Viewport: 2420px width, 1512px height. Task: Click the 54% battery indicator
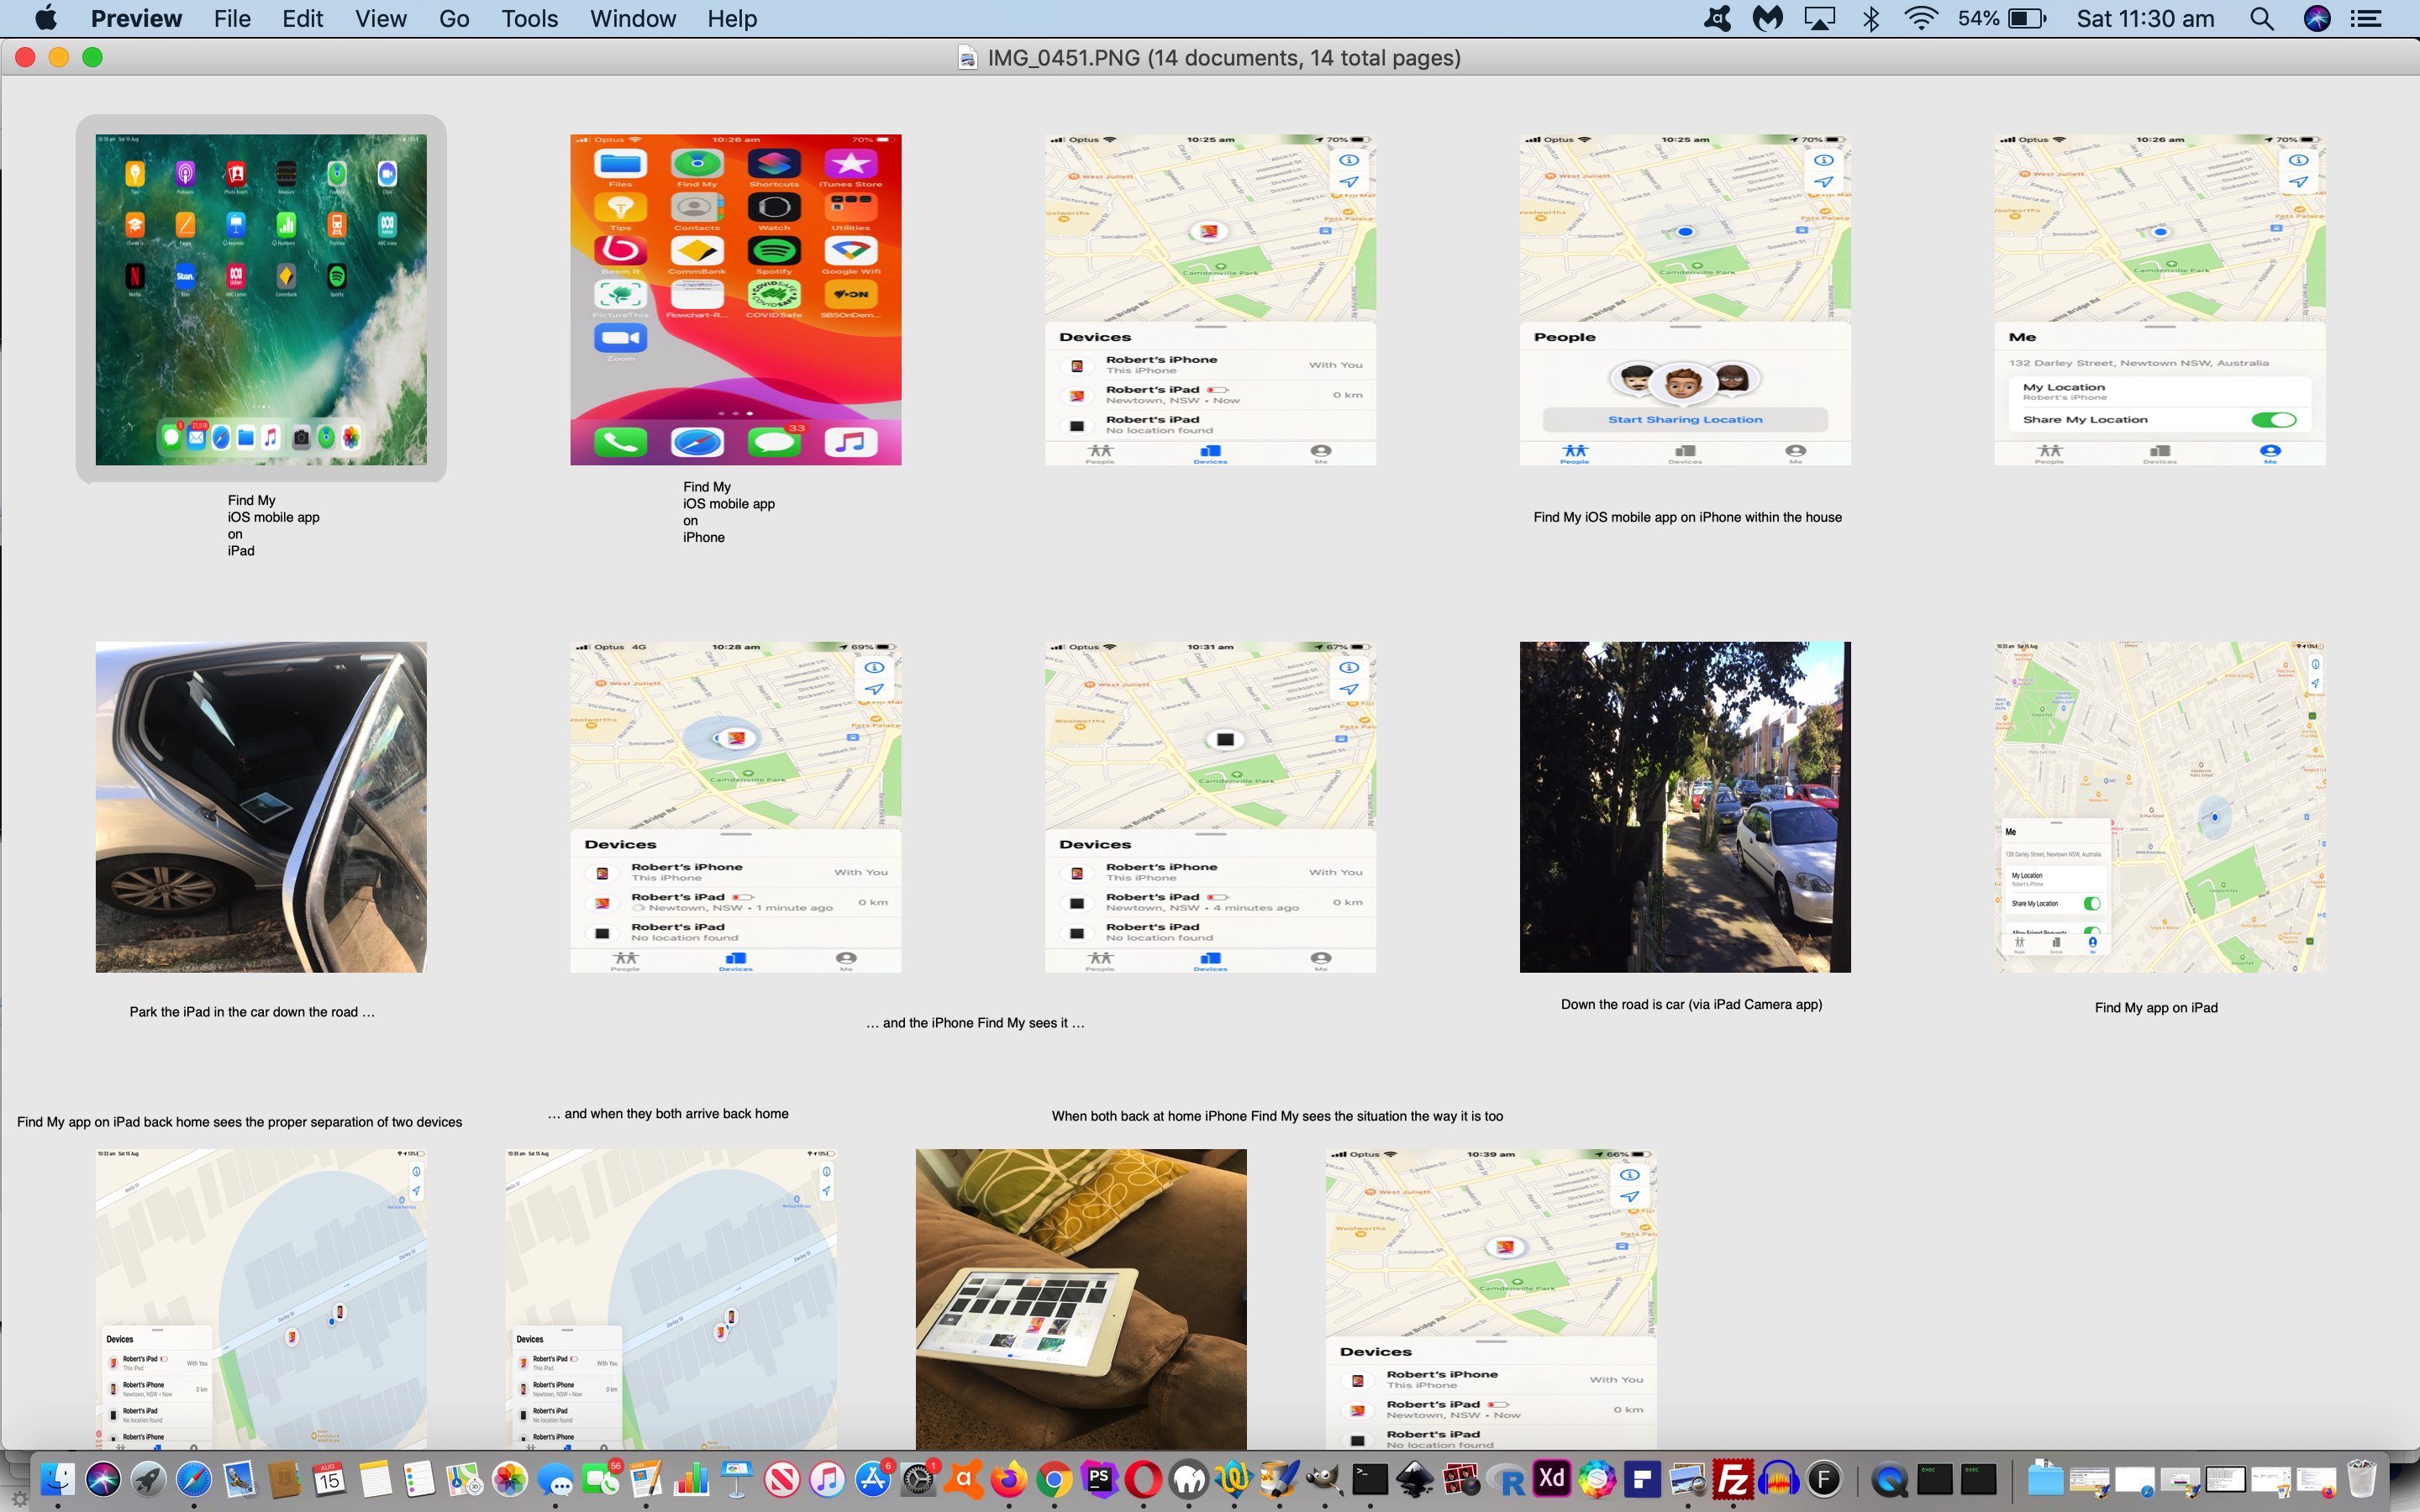pyautogui.click(x=2002, y=18)
